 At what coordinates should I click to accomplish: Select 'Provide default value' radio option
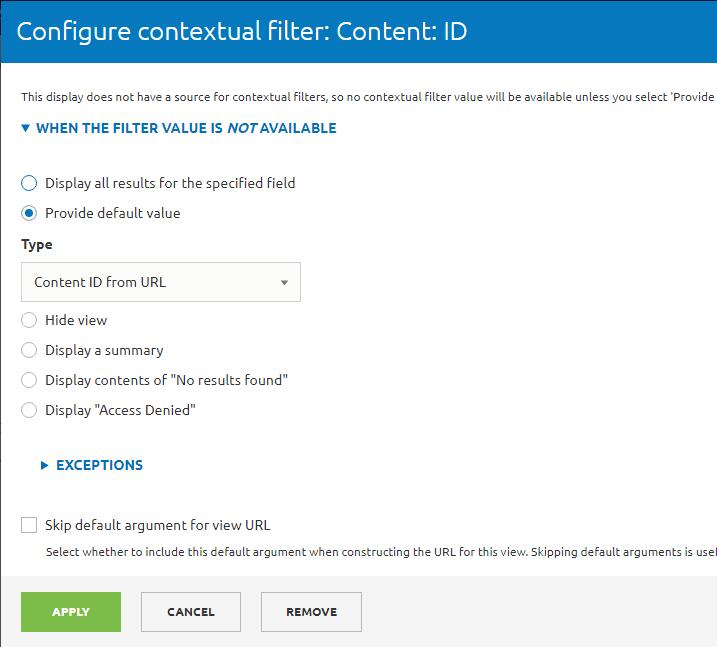[x=29, y=213]
